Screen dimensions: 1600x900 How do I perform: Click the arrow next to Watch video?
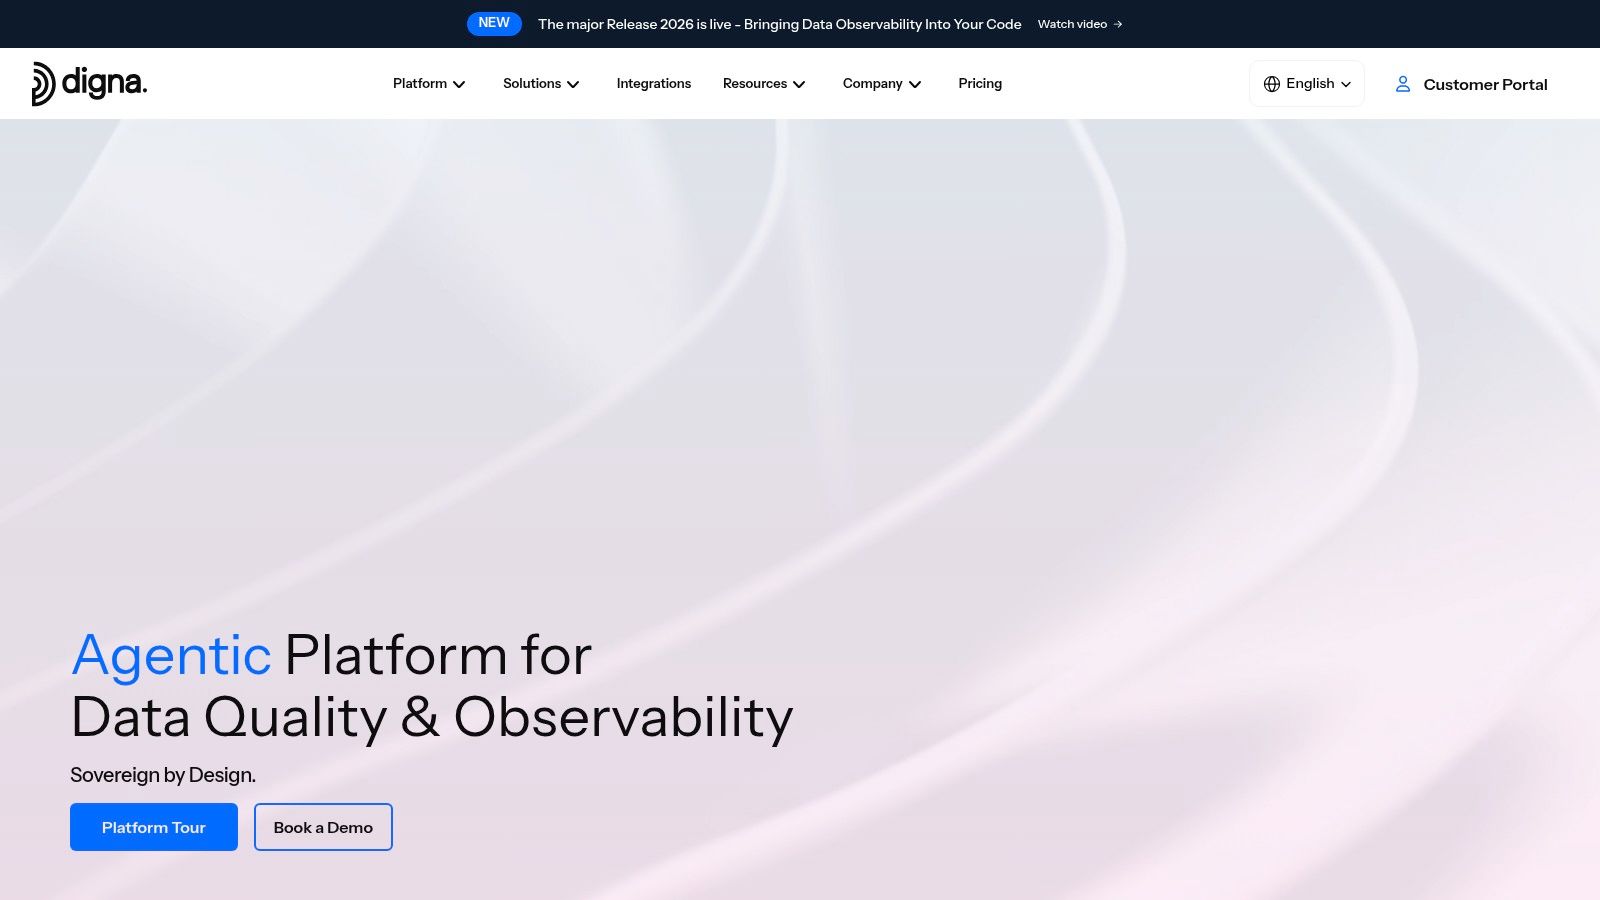point(1118,24)
